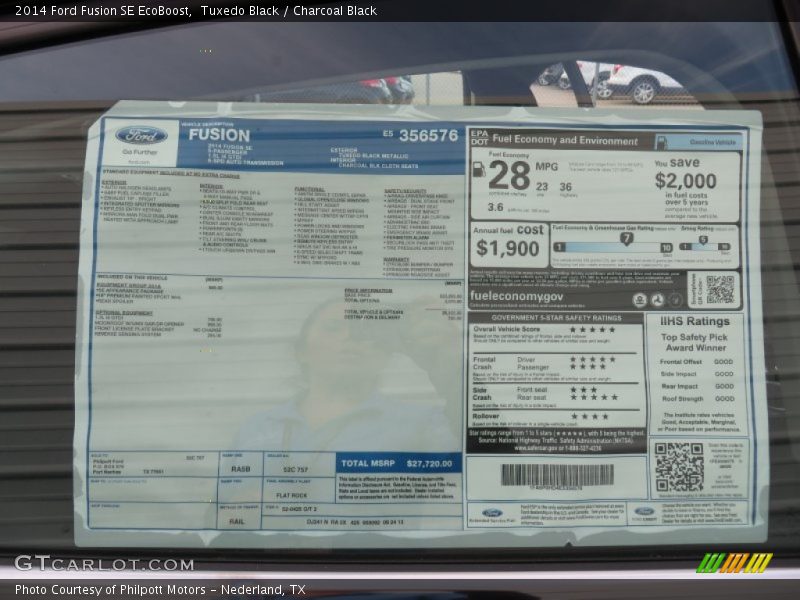Click the Side Crash Front seat stars
The width and height of the screenshot is (800, 600).
click(584, 390)
